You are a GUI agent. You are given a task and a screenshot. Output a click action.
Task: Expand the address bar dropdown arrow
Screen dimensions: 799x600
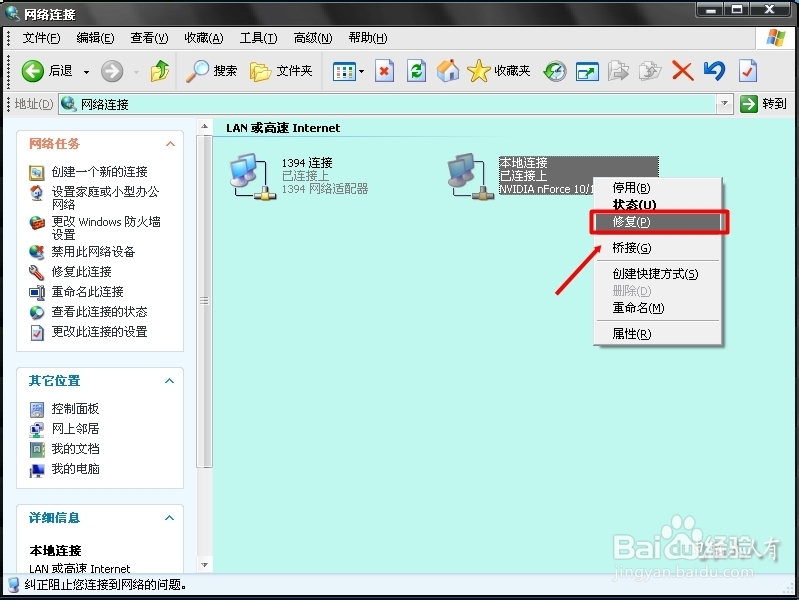[x=724, y=105]
